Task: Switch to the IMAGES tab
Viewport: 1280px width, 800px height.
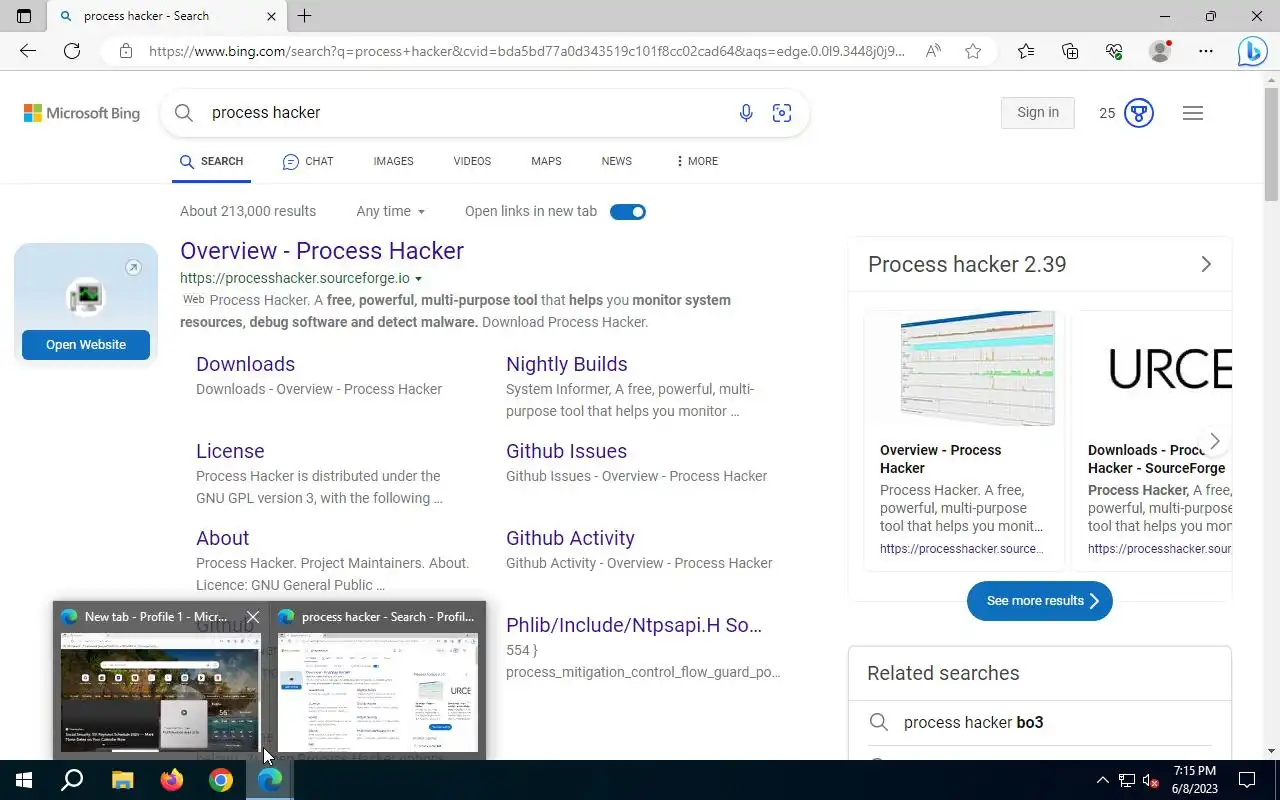Action: [x=393, y=161]
